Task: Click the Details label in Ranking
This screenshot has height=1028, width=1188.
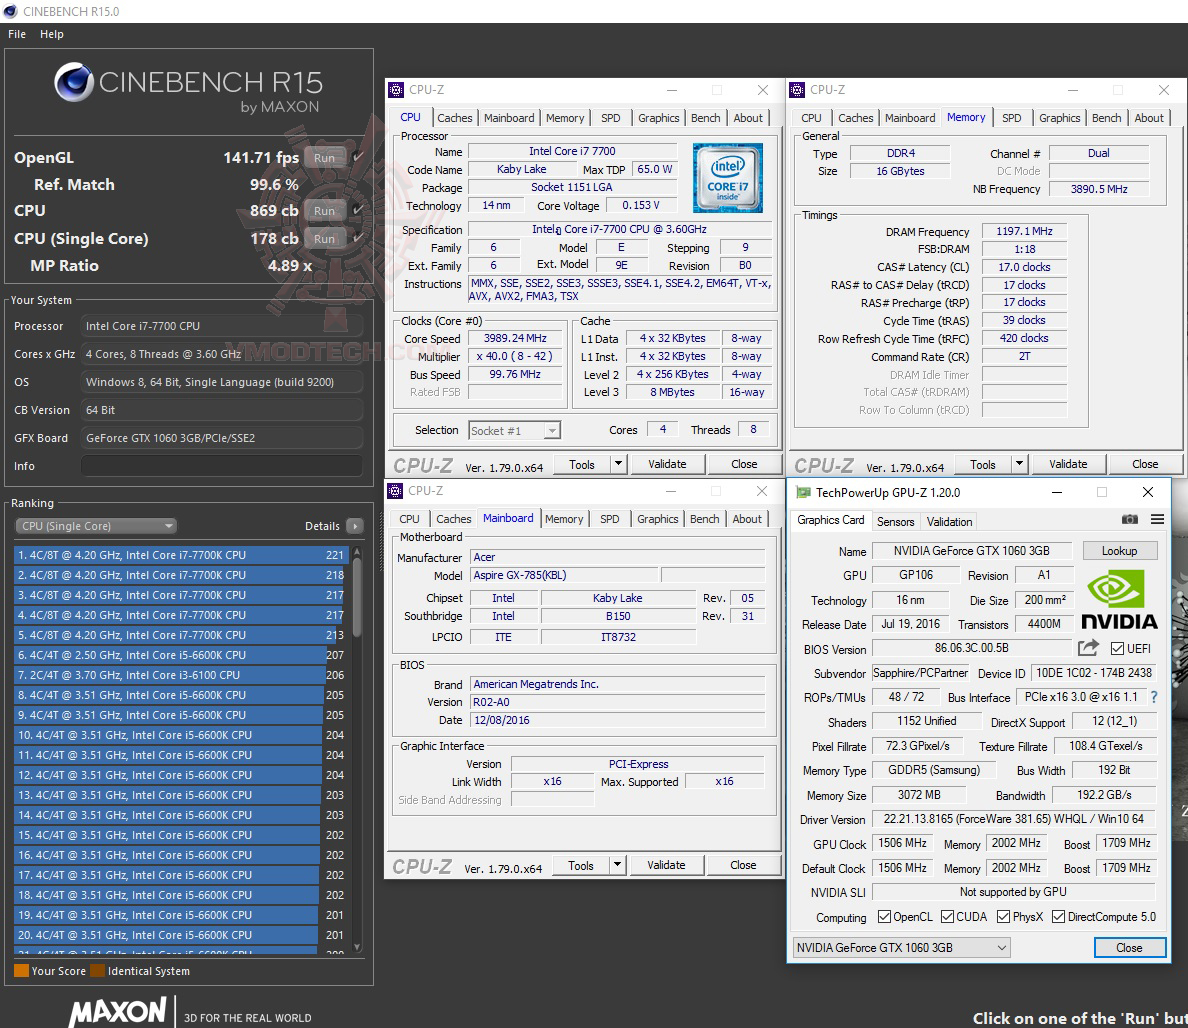Action: tap(322, 526)
